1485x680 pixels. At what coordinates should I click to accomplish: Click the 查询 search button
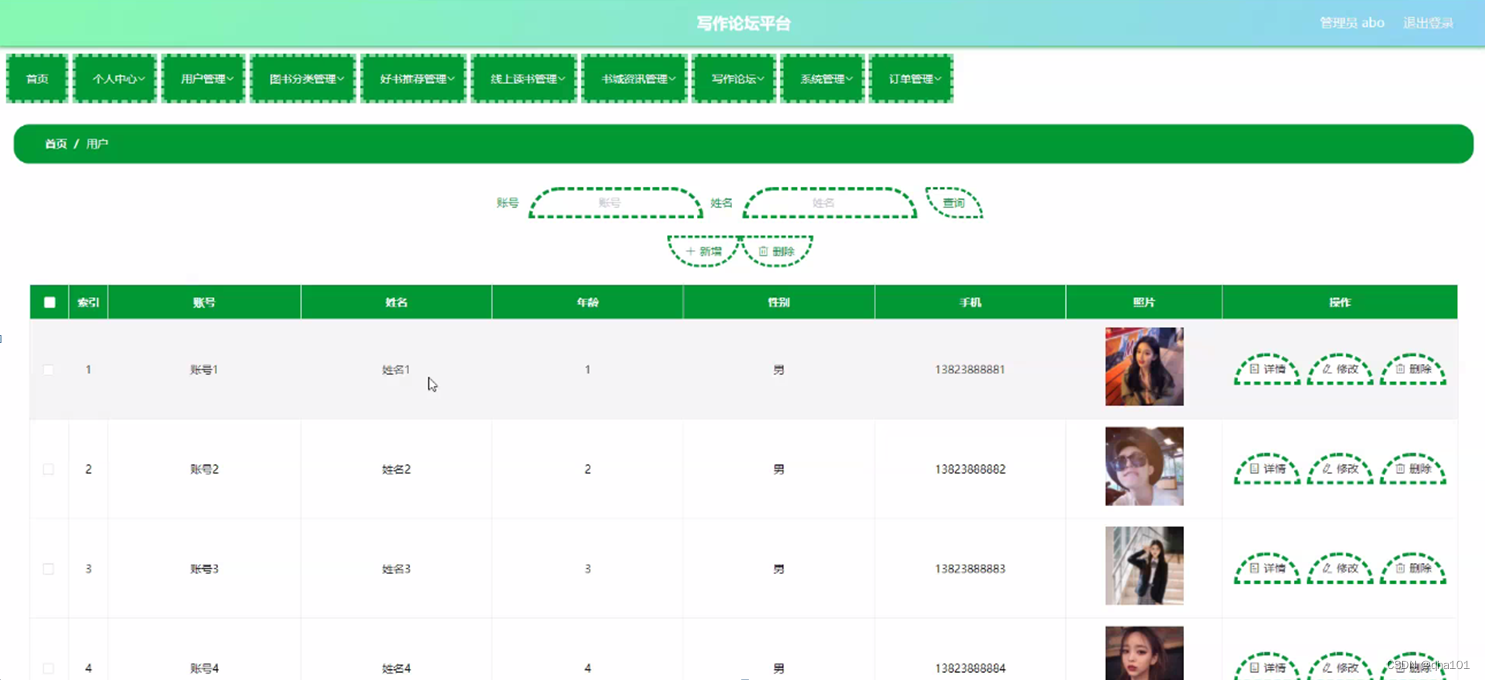pyautogui.click(x=954, y=203)
